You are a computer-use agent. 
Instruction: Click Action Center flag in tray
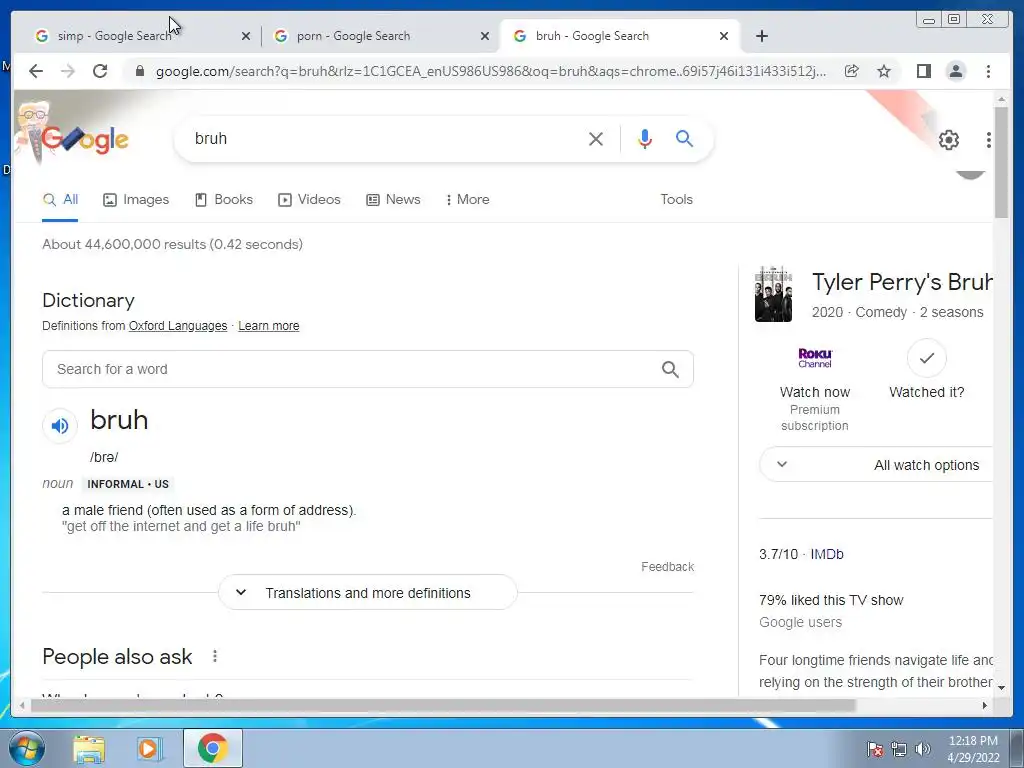click(x=875, y=749)
